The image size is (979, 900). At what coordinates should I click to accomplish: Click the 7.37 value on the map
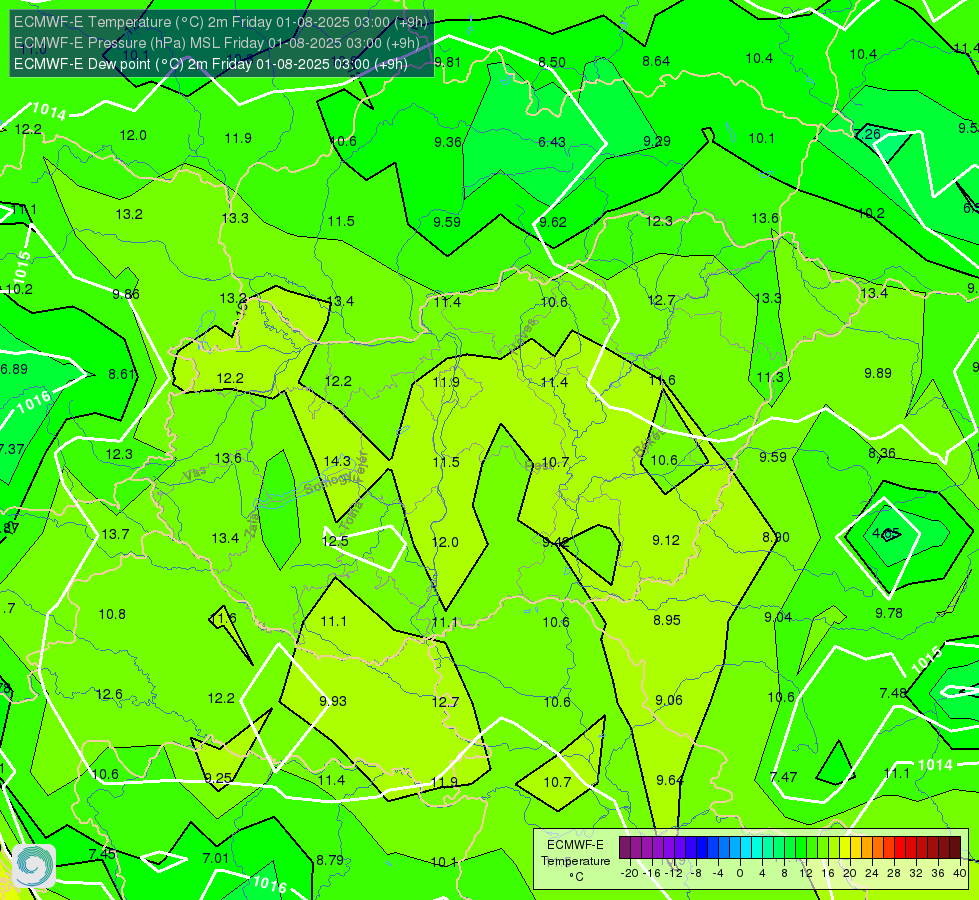[12, 449]
